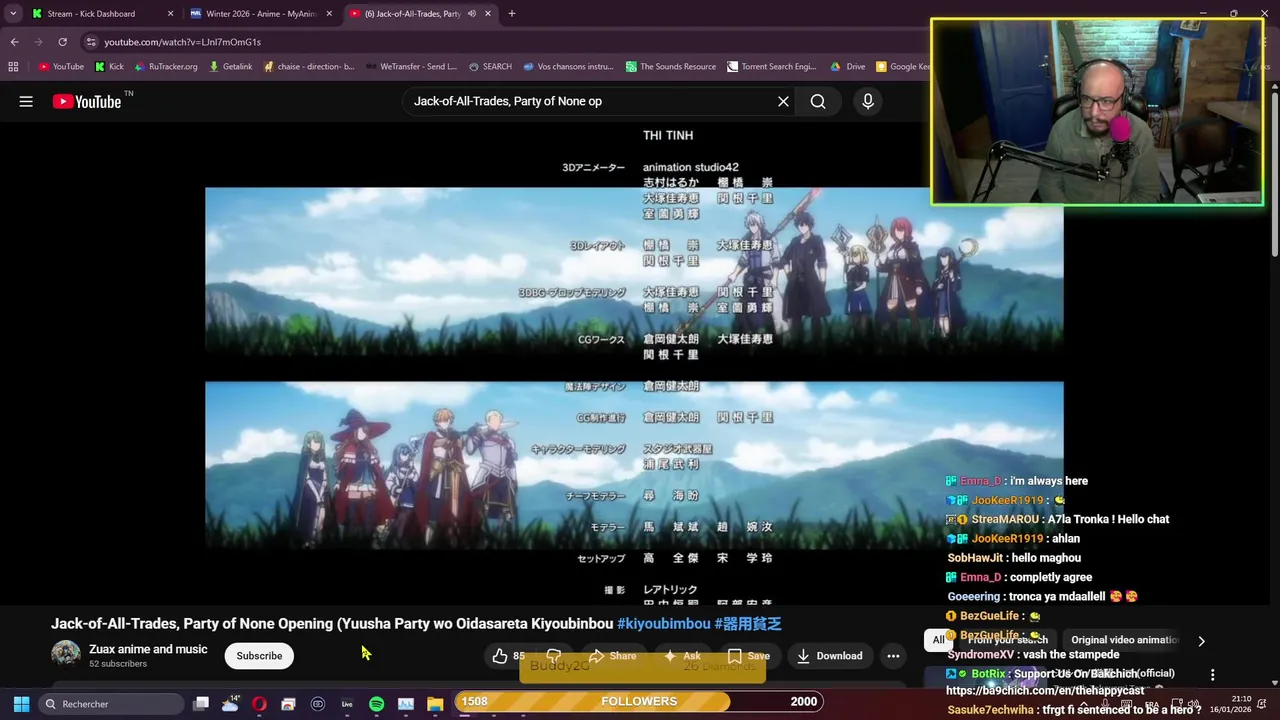Open the tab search dropdown arrow
Viewport: 1280px width, 720px height.
coord(12,13)
